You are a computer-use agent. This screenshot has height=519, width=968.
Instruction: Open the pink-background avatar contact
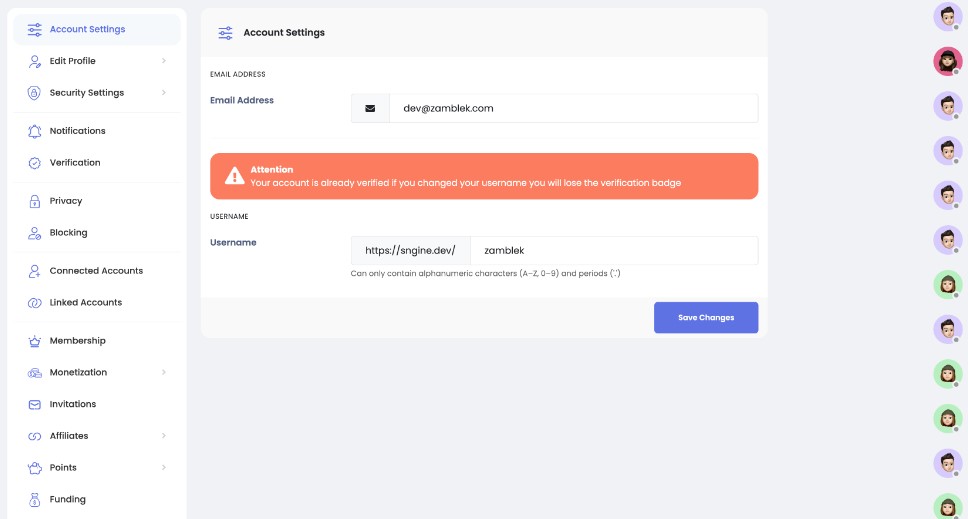pyautogui.click(x=947, y=61)
